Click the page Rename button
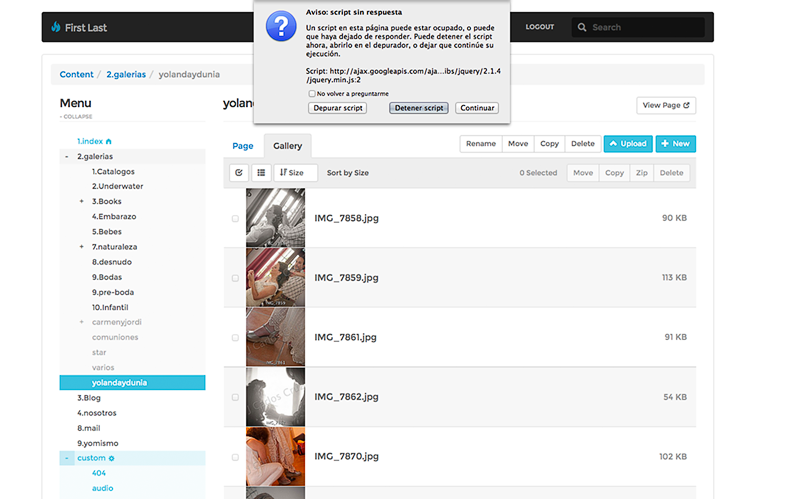 (x=481, y=144)
